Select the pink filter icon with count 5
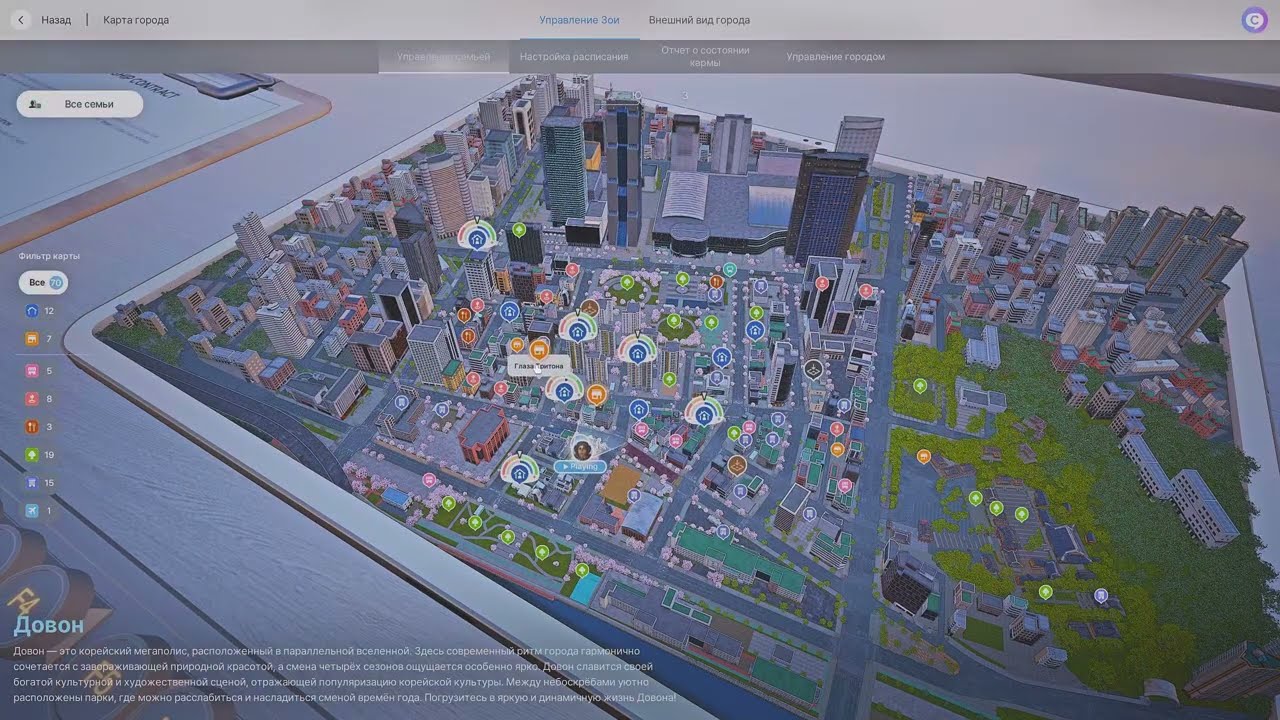1280x720 pixels. pos(32,371)
